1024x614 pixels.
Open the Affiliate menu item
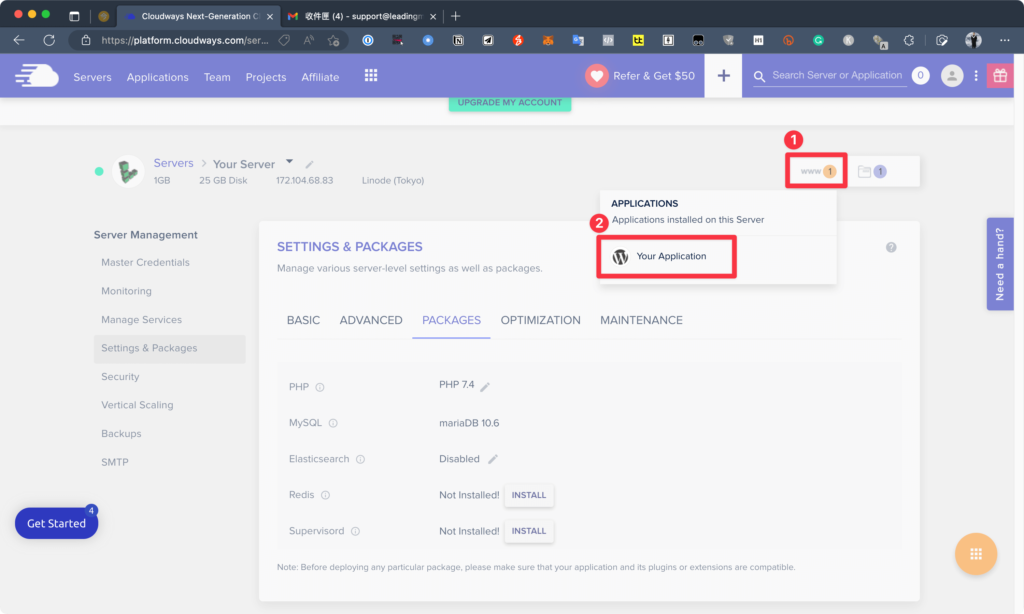pos(320,77)
